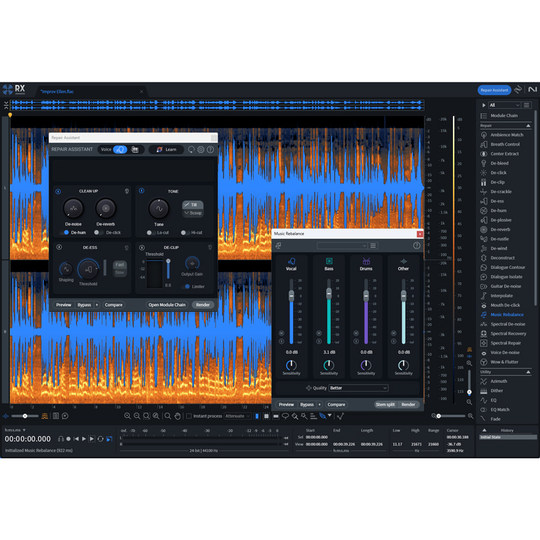Click the De-noise knob in Clean Up
This screenshot has height=540, width=540.
tap(73, 208)
